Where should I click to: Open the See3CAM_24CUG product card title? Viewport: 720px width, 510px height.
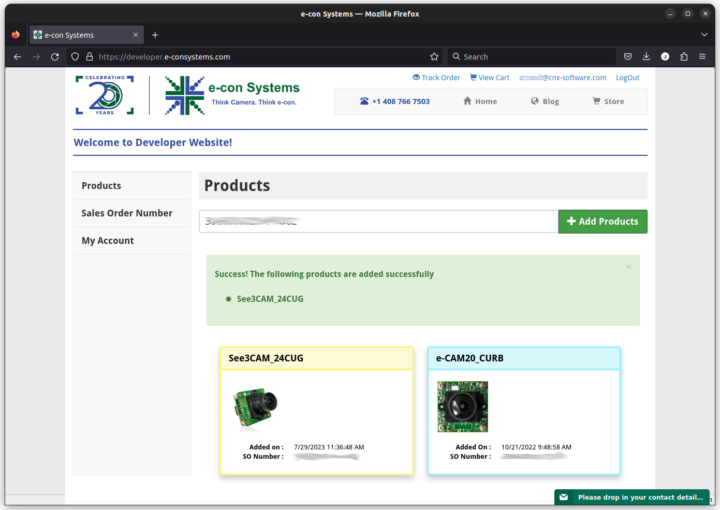(x=266, y=358)
